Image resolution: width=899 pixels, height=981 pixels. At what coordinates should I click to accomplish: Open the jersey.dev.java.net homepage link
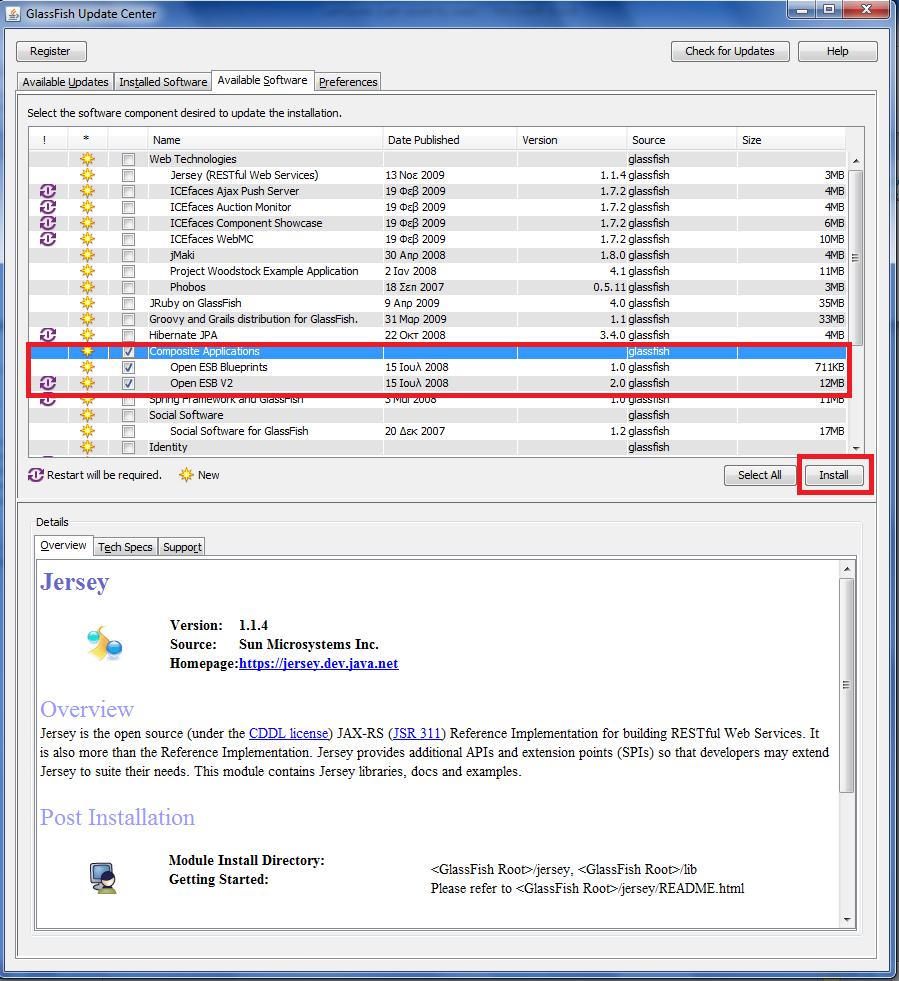318,663
